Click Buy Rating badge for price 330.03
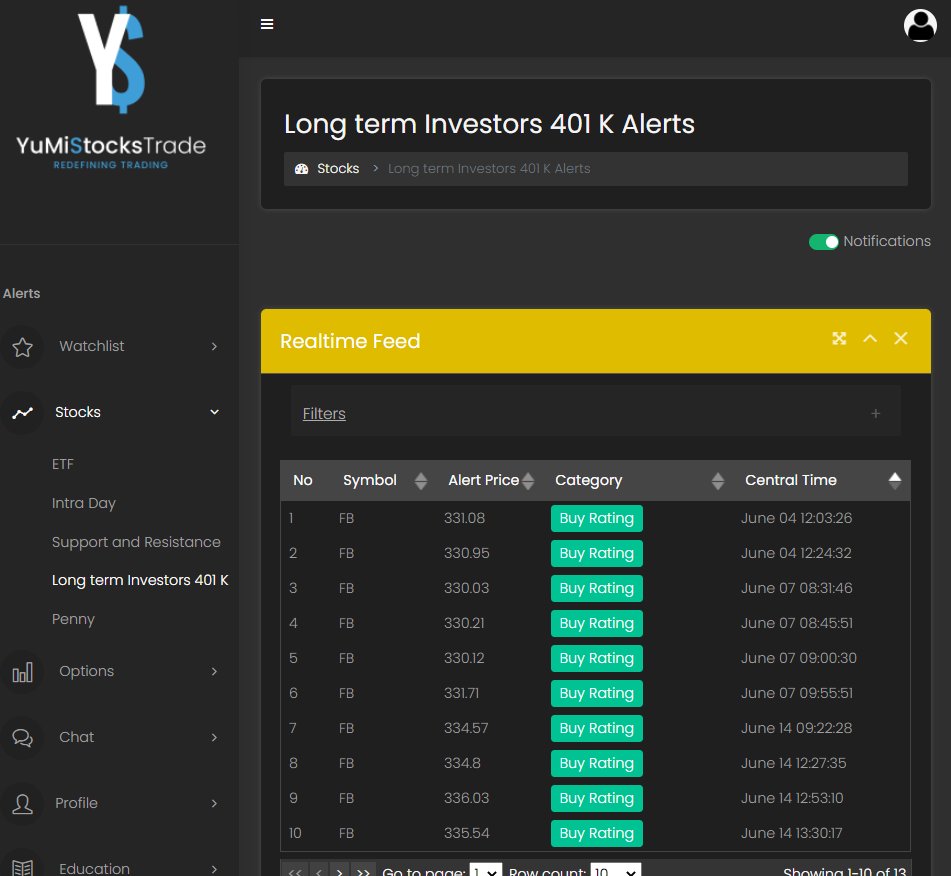The width and height of the screenshot is (951, 876). coord(597,588)
